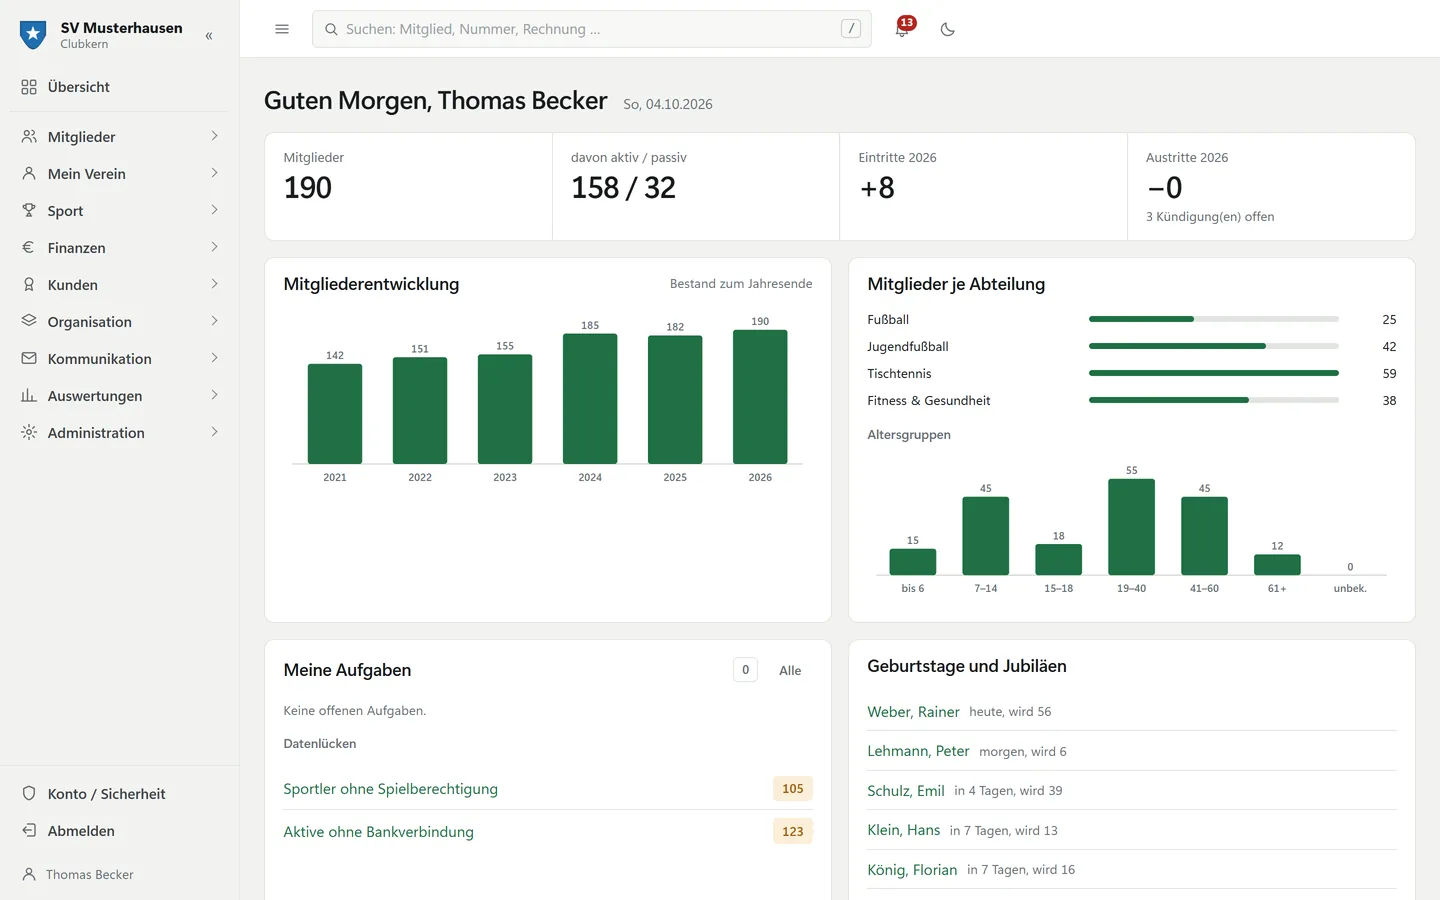
Task: Click the 105 badge for Sportler ohne Spielberechtigung
Action: (793, 789)
